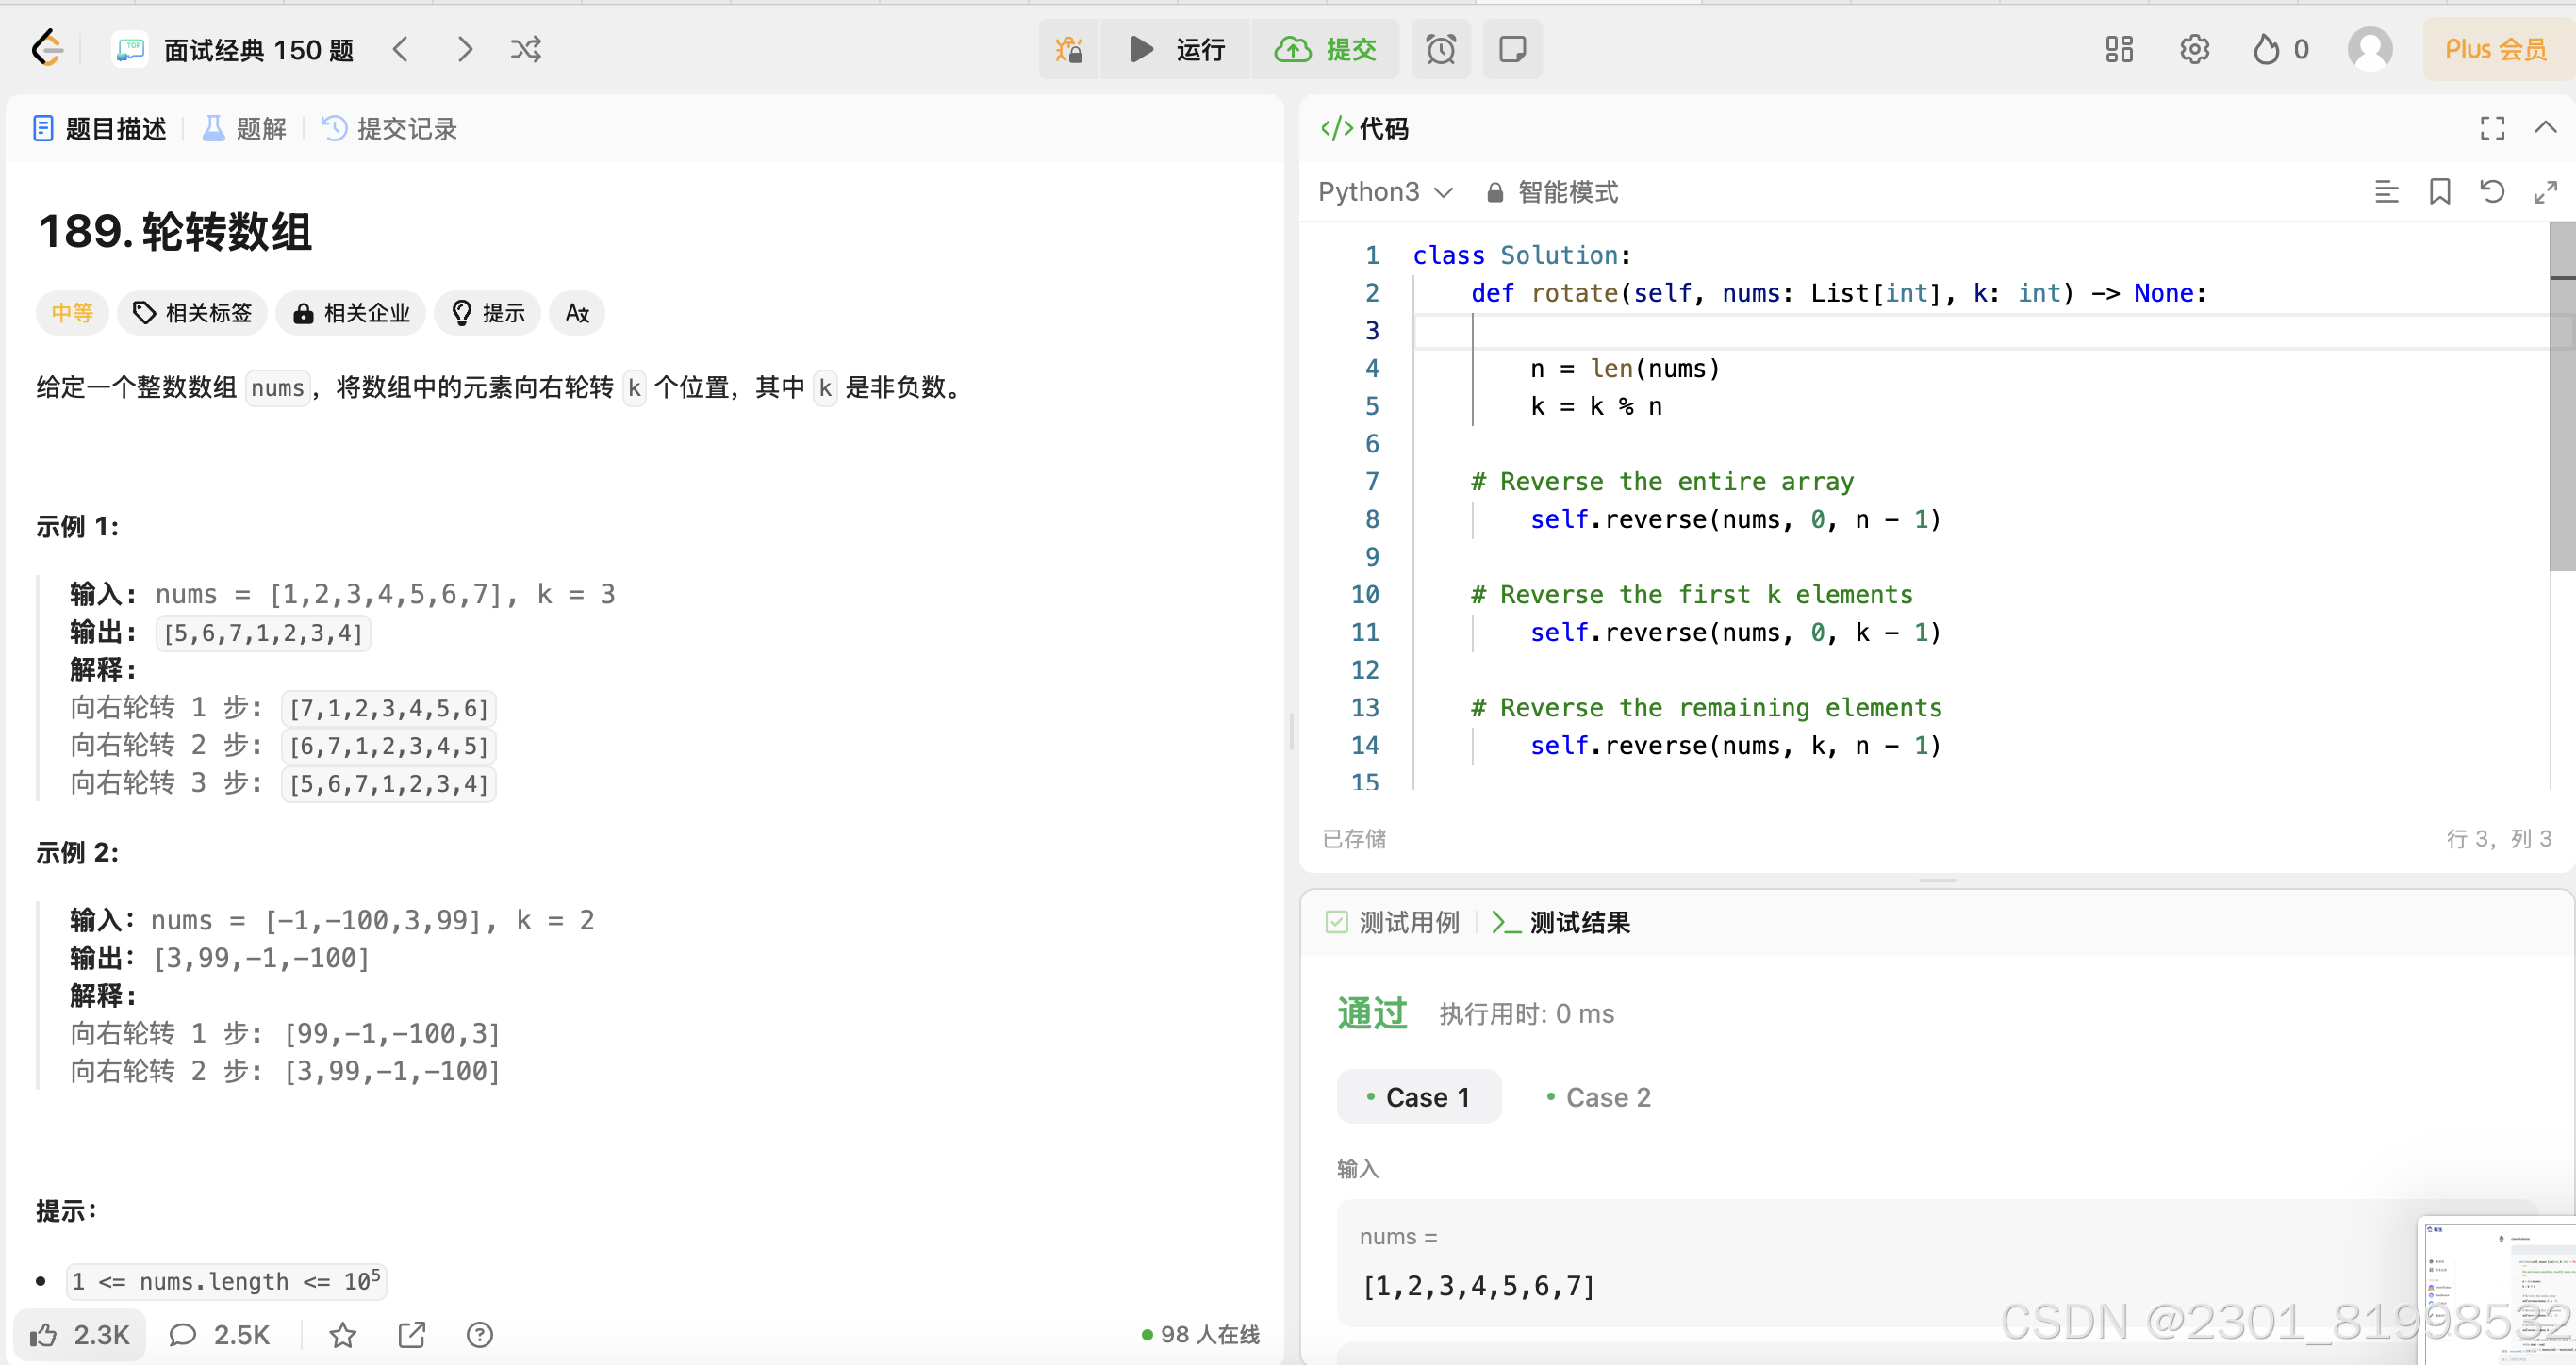The image size is (2576, 1365).
Task: Collapse the code panel with chevron up
Action: coord(2545,128)
